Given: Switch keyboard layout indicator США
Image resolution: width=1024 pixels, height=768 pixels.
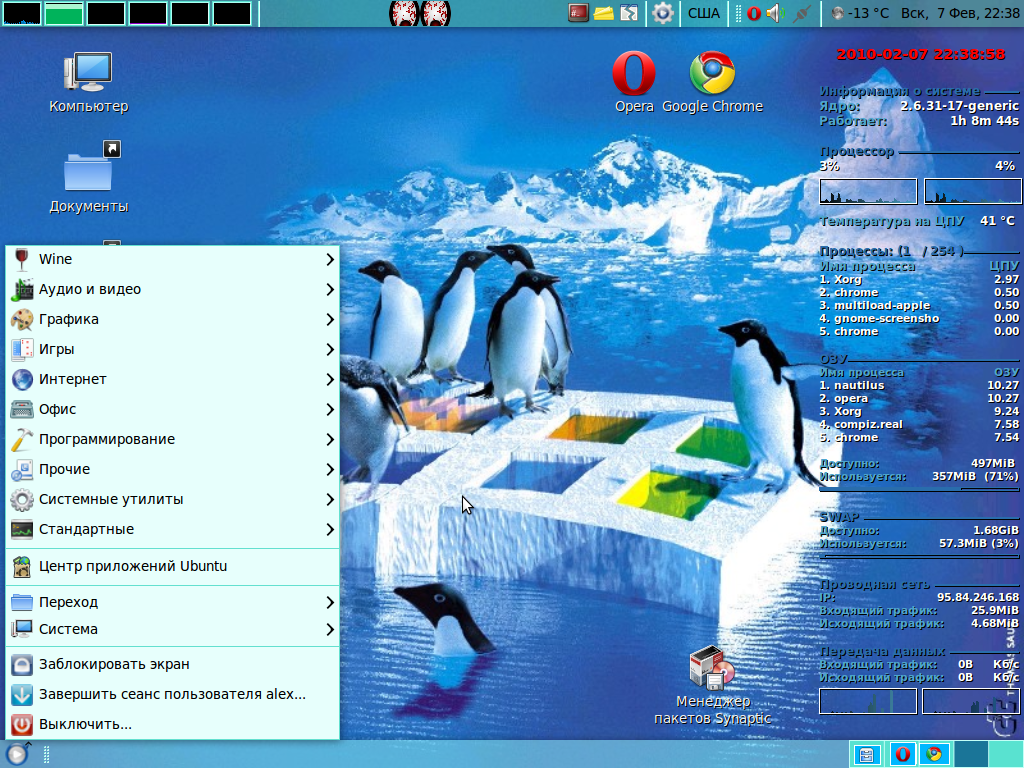Looking at the screenshot, I should click(x=704, y=14).
